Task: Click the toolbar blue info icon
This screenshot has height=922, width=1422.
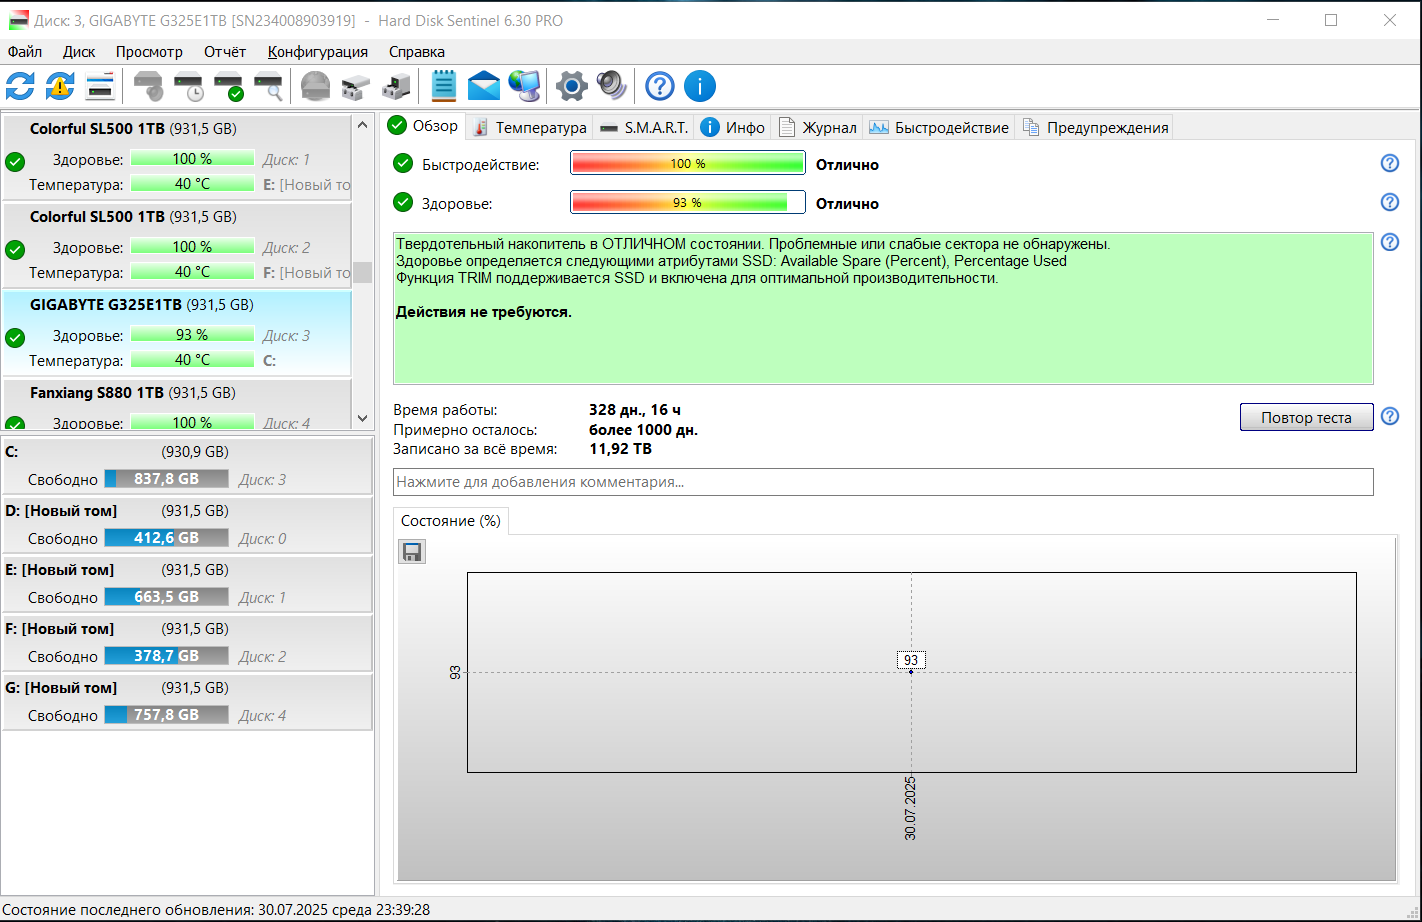Action: click(x=700, y=86)
